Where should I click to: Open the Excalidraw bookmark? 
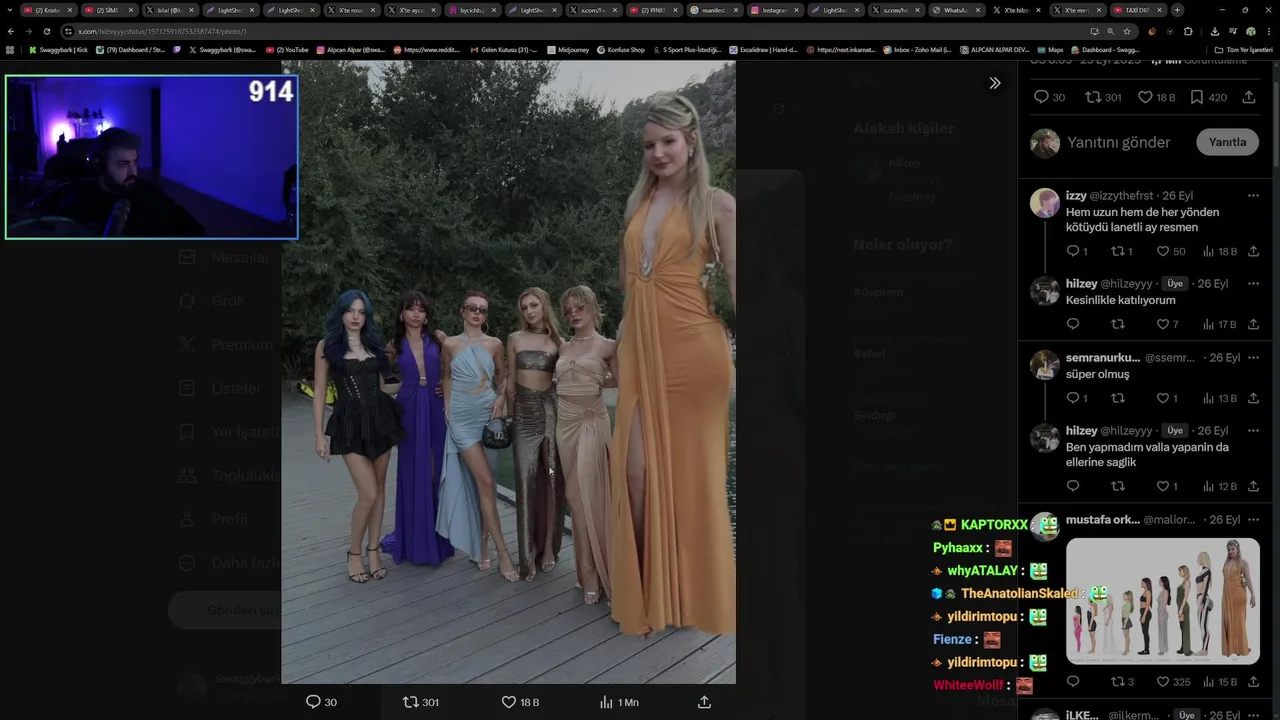tap(763, 49)
